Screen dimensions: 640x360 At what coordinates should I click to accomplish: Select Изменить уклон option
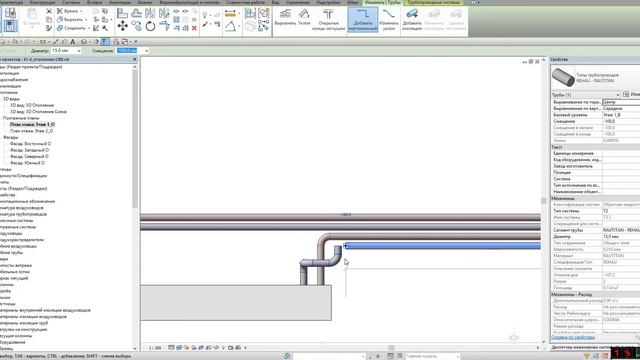[x=389, y=20]
